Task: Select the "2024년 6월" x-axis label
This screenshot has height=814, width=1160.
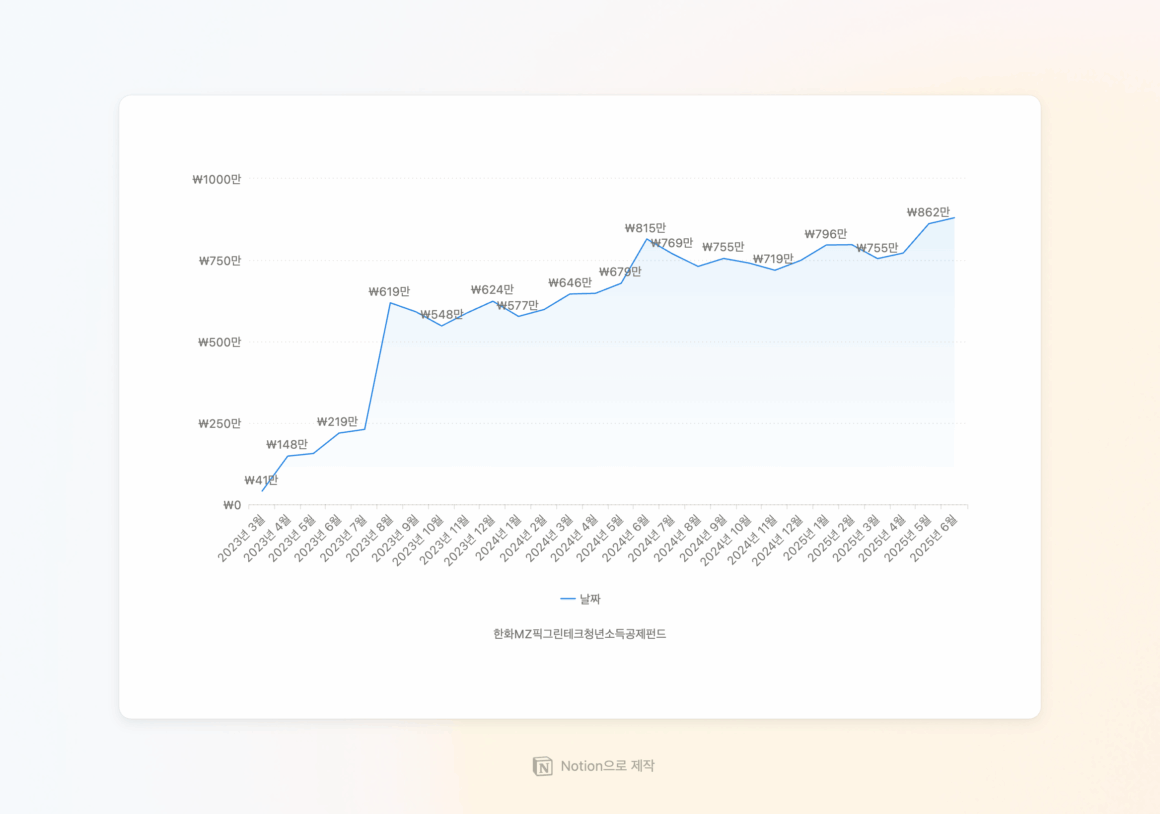Action: (626, 539)
